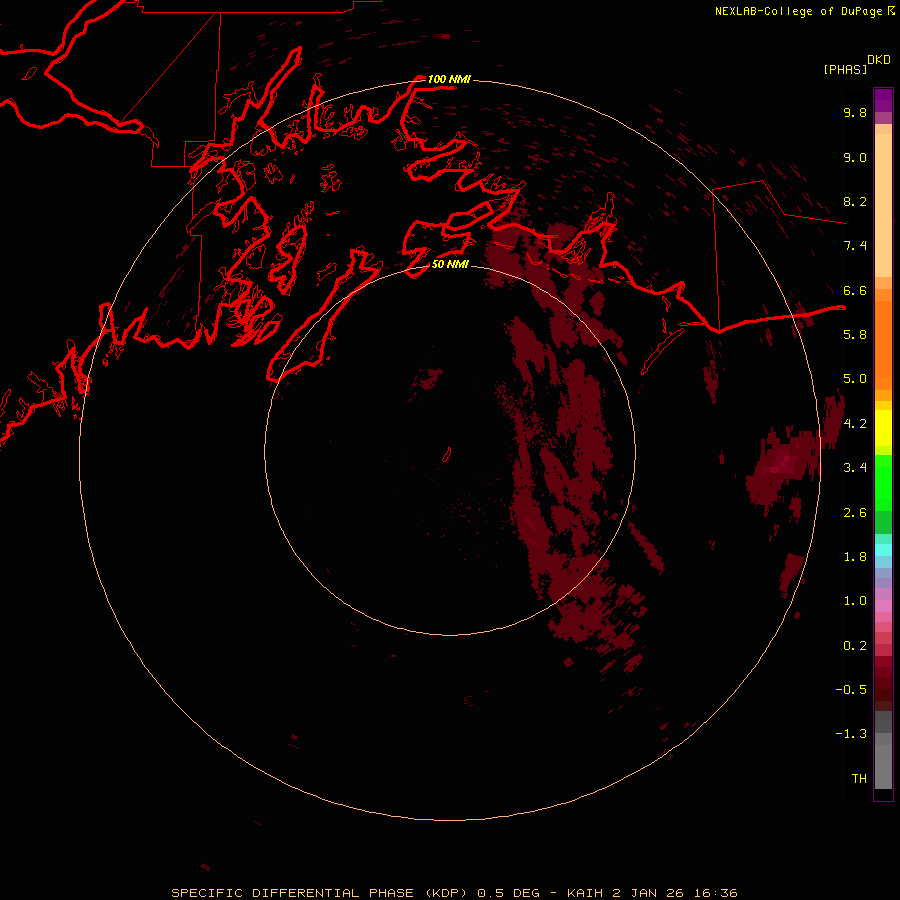
Task: Click the [PHAS] label near colorbar
Action: point(845,69)
